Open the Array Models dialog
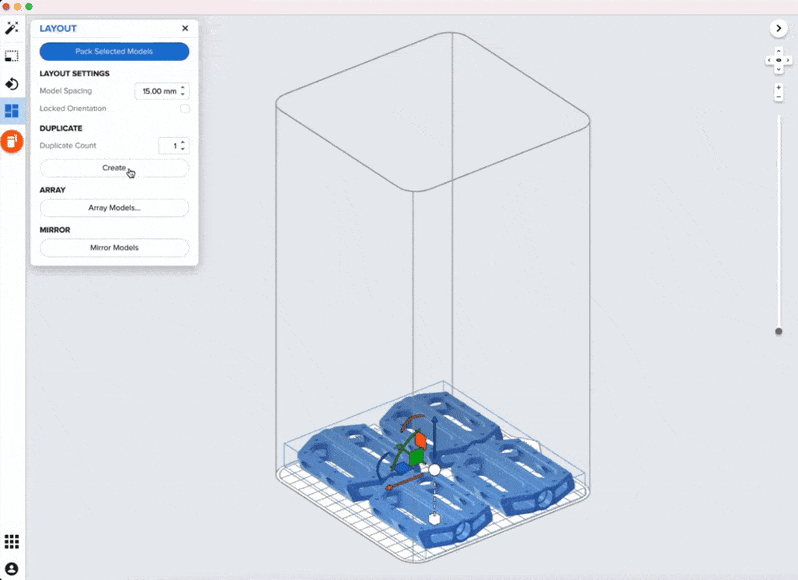 point(115,208)
